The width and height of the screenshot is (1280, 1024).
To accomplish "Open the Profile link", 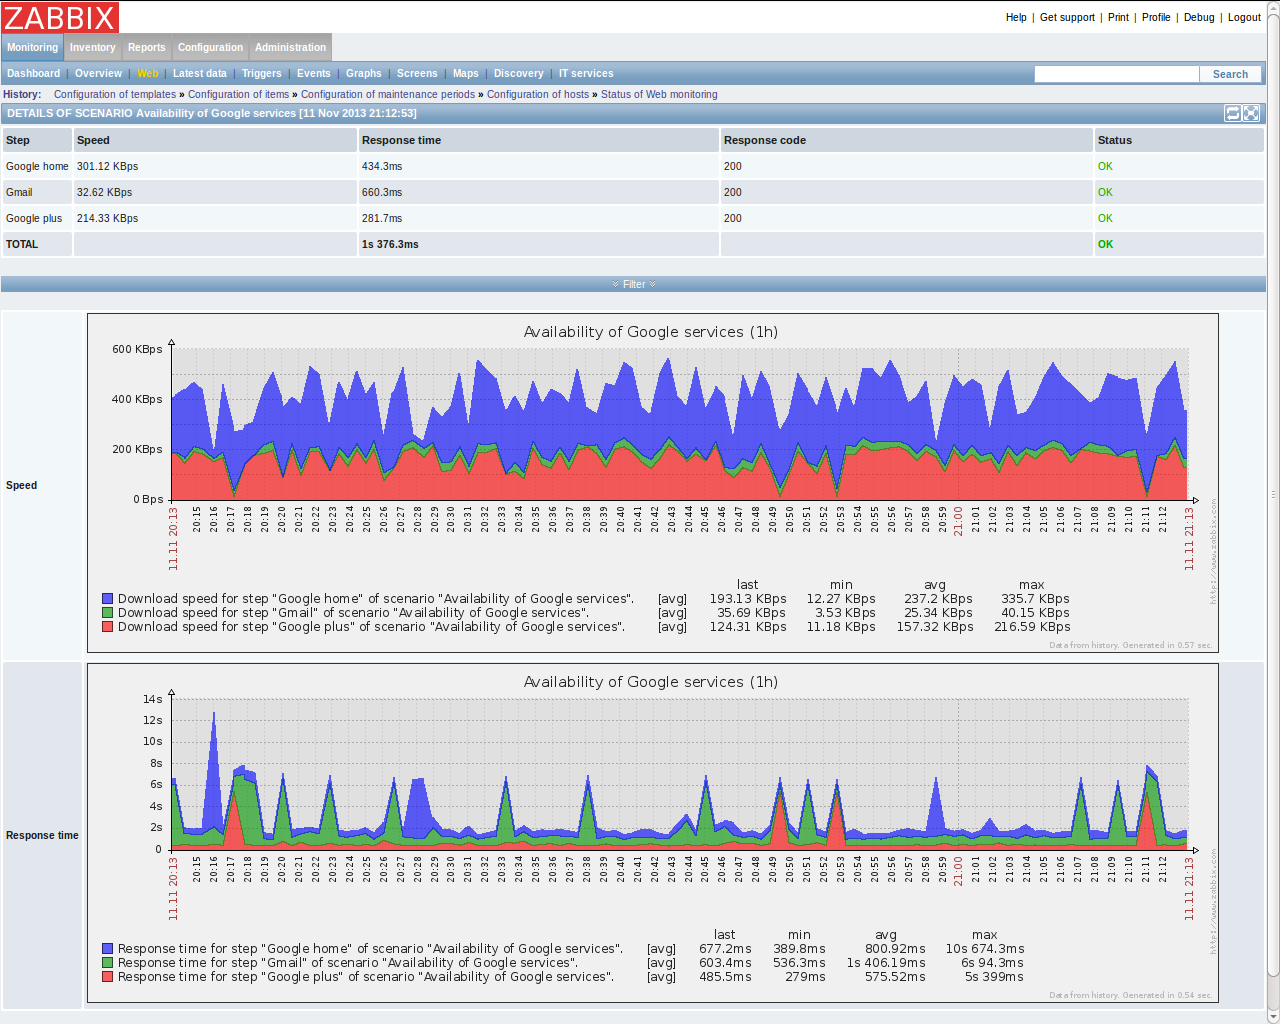I will (x=1156, y=18).
